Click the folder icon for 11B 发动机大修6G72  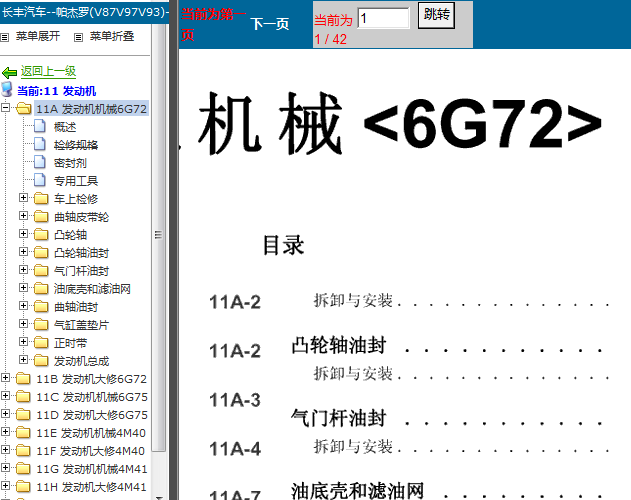tap(23, 379)
